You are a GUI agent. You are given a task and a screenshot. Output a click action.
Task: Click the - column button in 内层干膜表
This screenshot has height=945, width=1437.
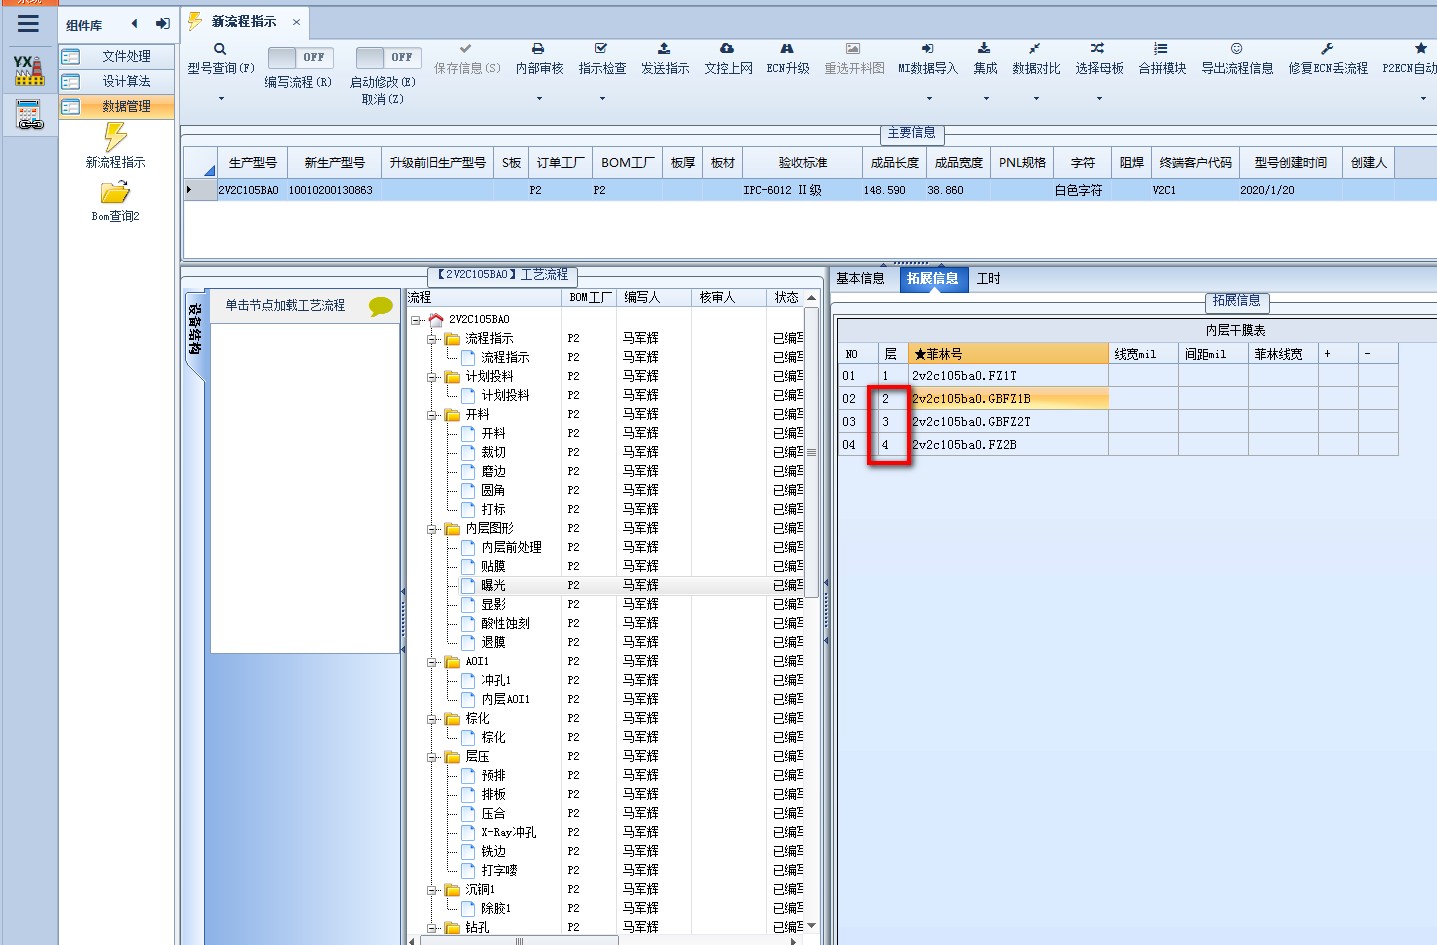1378,354
